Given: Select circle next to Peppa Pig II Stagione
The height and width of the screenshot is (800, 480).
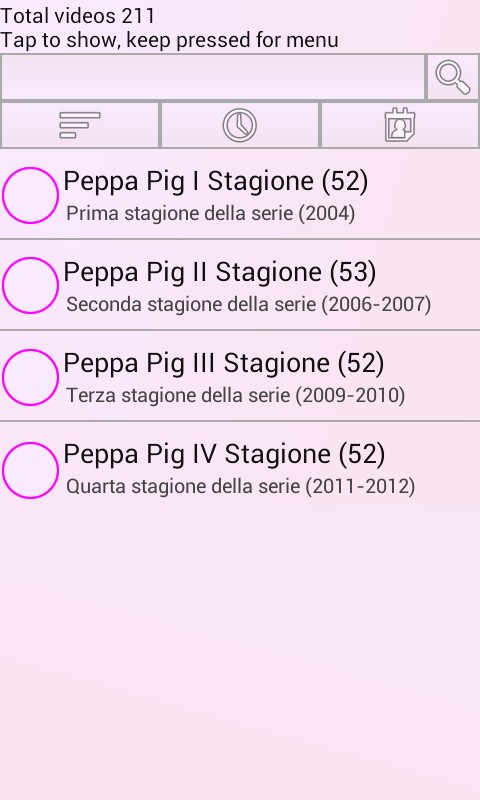Looking at the screenshot, I should pyautogui.click(x=30, y=285).
